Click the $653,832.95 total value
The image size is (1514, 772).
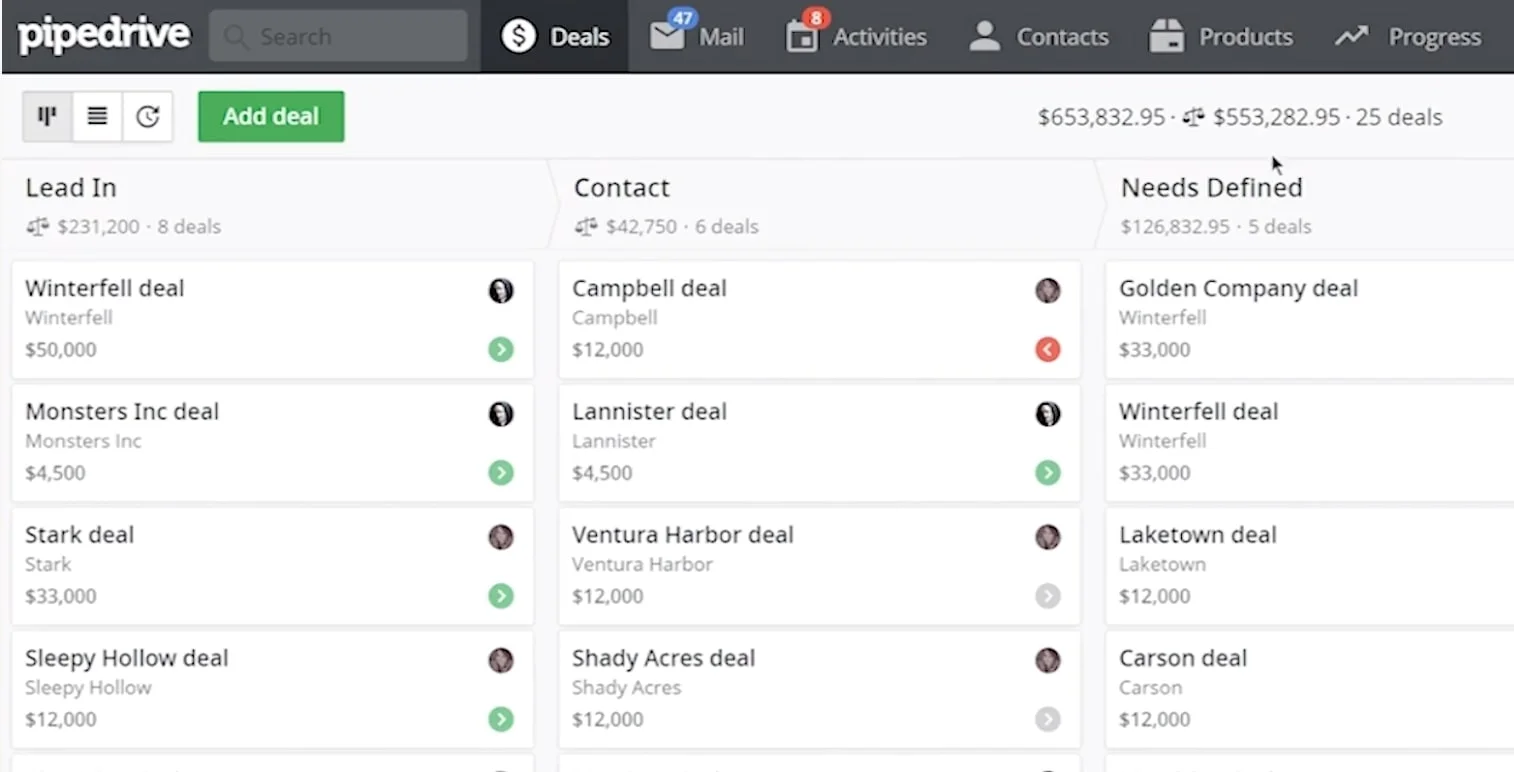(x=1101, y=117)
